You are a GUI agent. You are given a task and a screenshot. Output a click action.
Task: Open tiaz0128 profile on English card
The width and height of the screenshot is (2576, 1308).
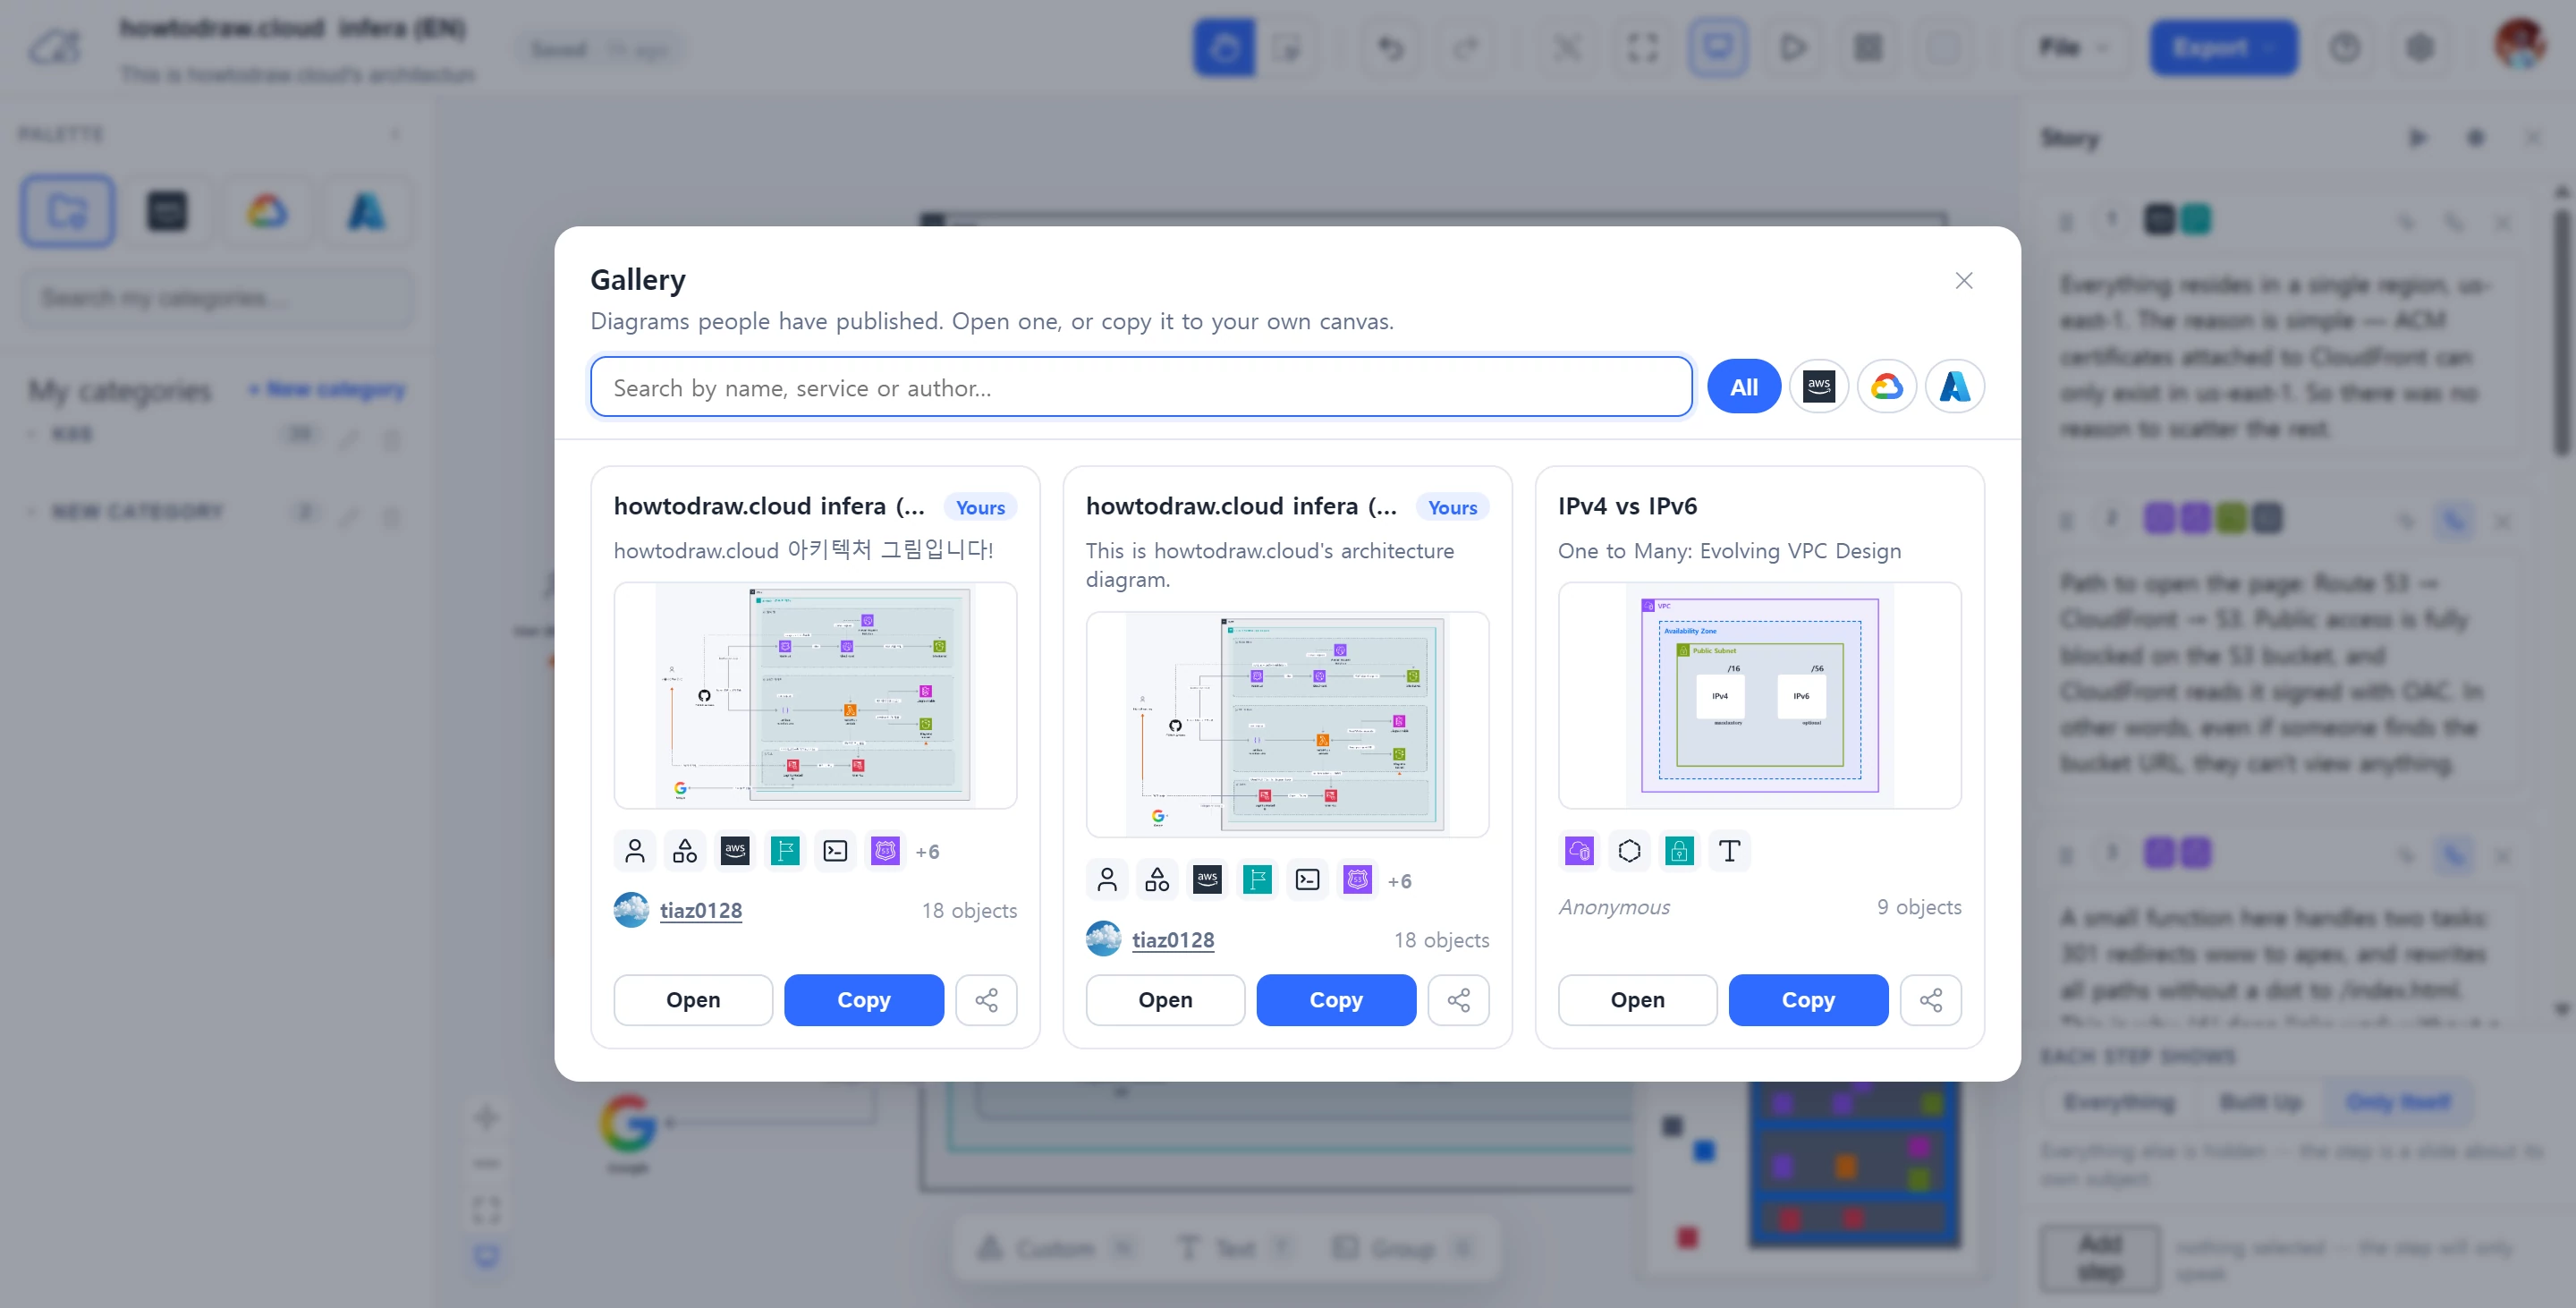1172,940
